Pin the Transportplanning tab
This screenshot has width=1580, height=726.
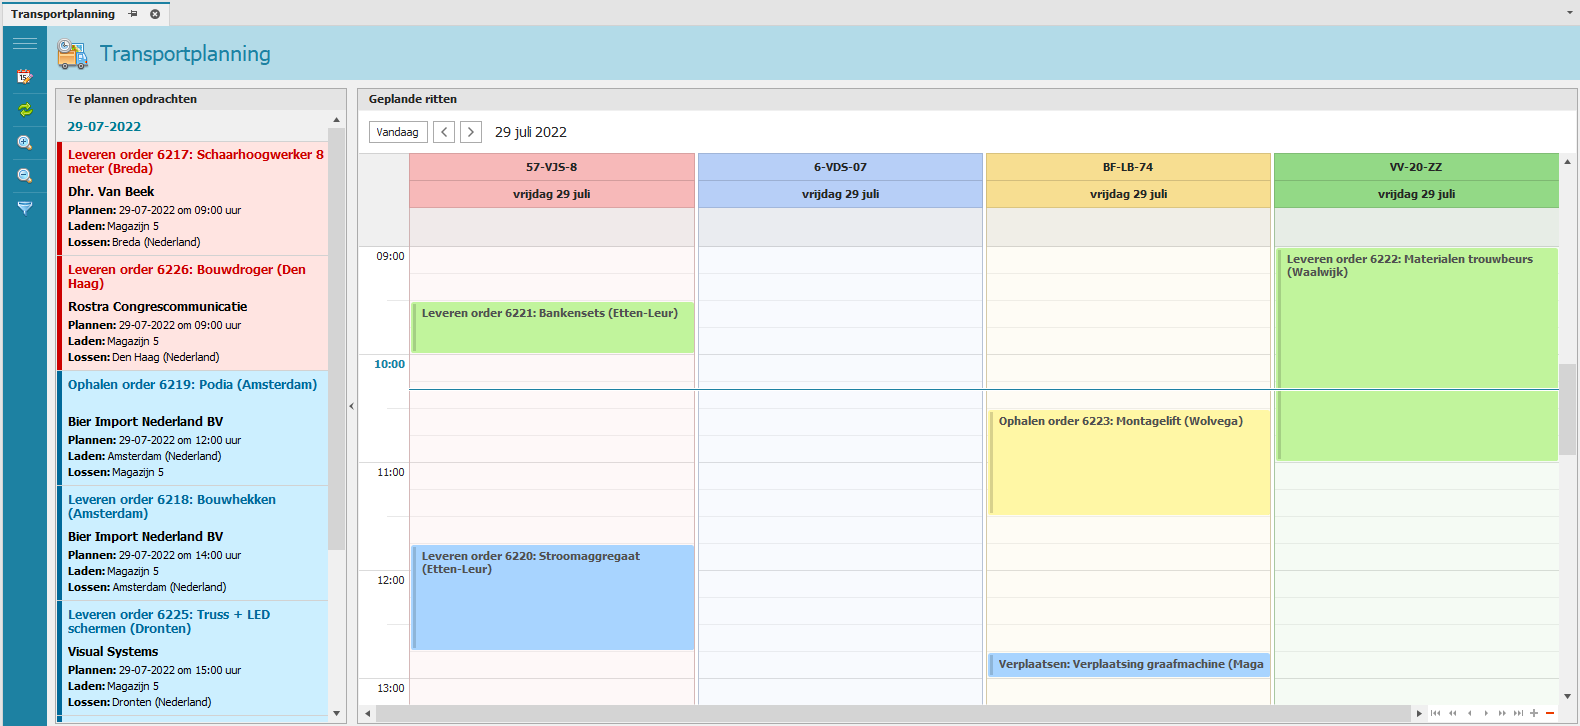coord(133,14)
